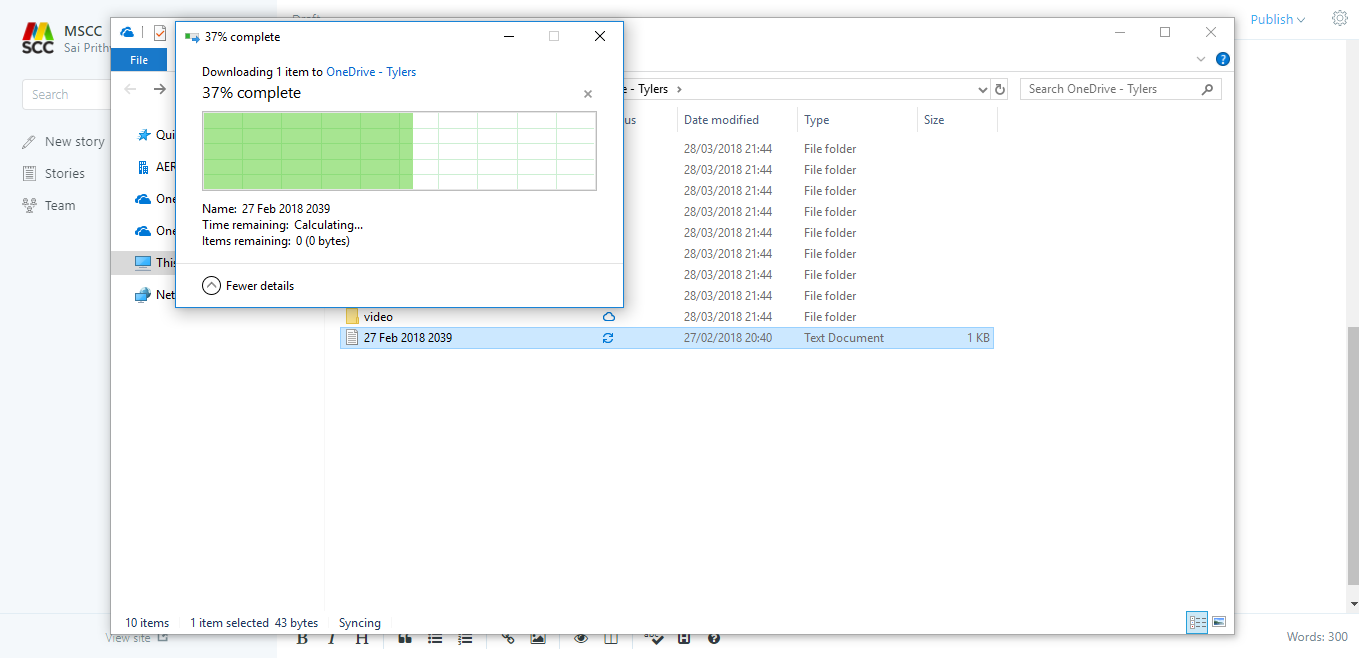Open New story from the sidebar
1359x658 pixels.
click(63, 142)
